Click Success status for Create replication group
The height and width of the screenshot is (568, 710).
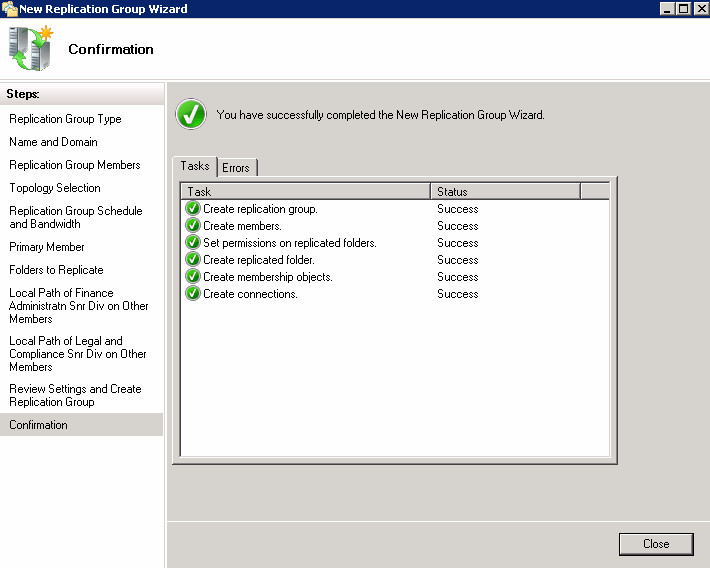click(458, 209)
